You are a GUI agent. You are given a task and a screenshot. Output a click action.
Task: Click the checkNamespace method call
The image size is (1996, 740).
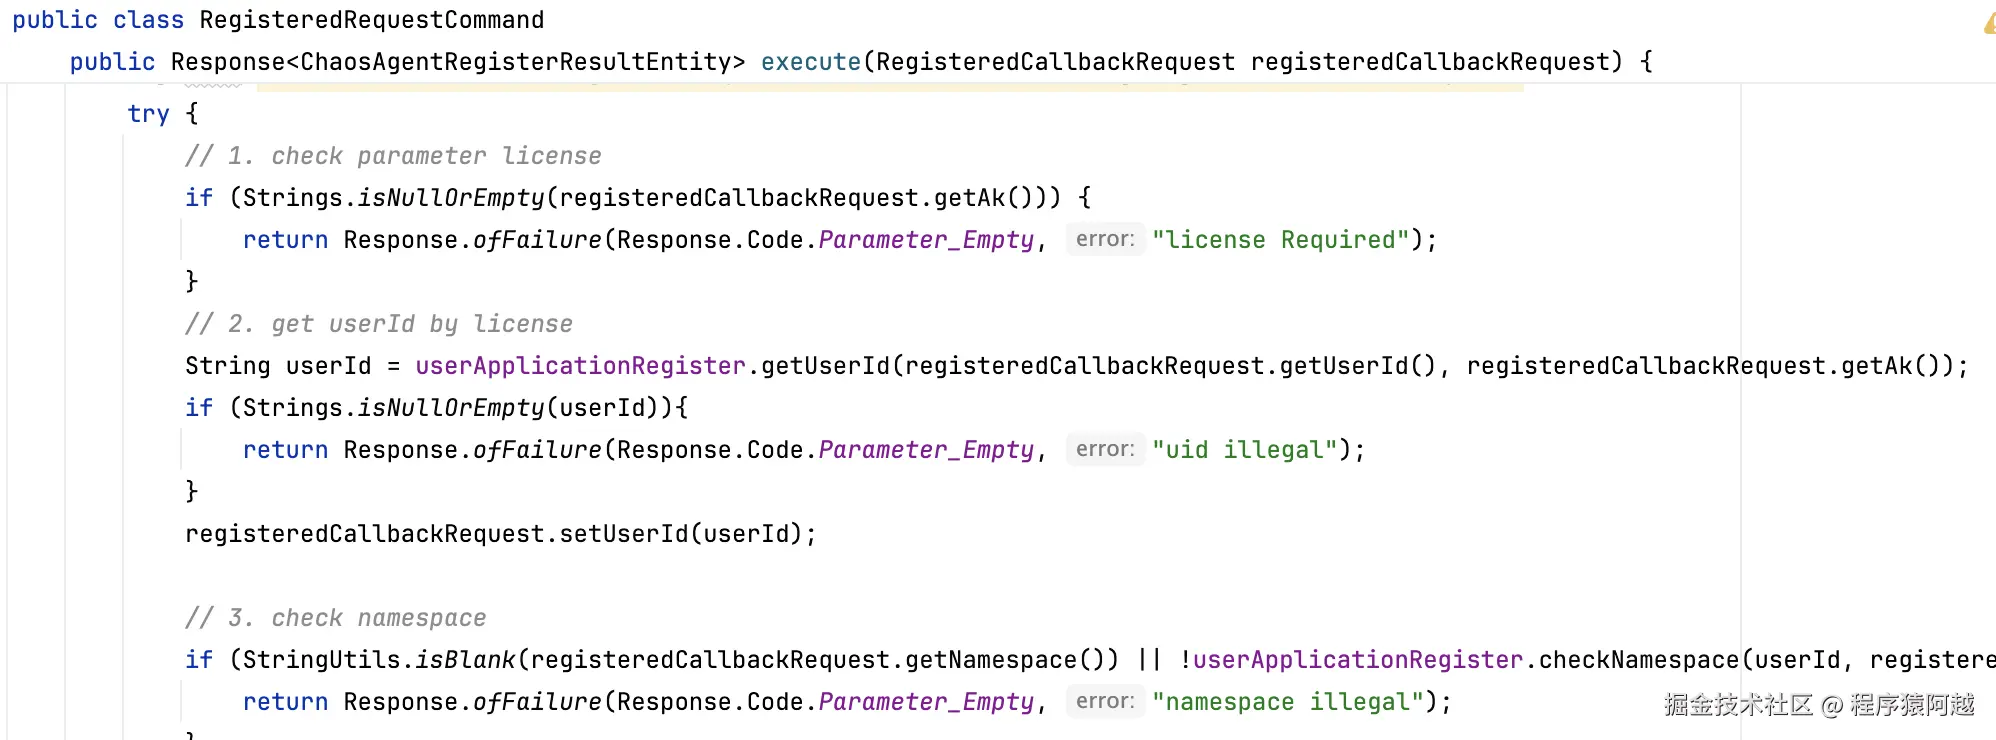(x=1639, y=660)
